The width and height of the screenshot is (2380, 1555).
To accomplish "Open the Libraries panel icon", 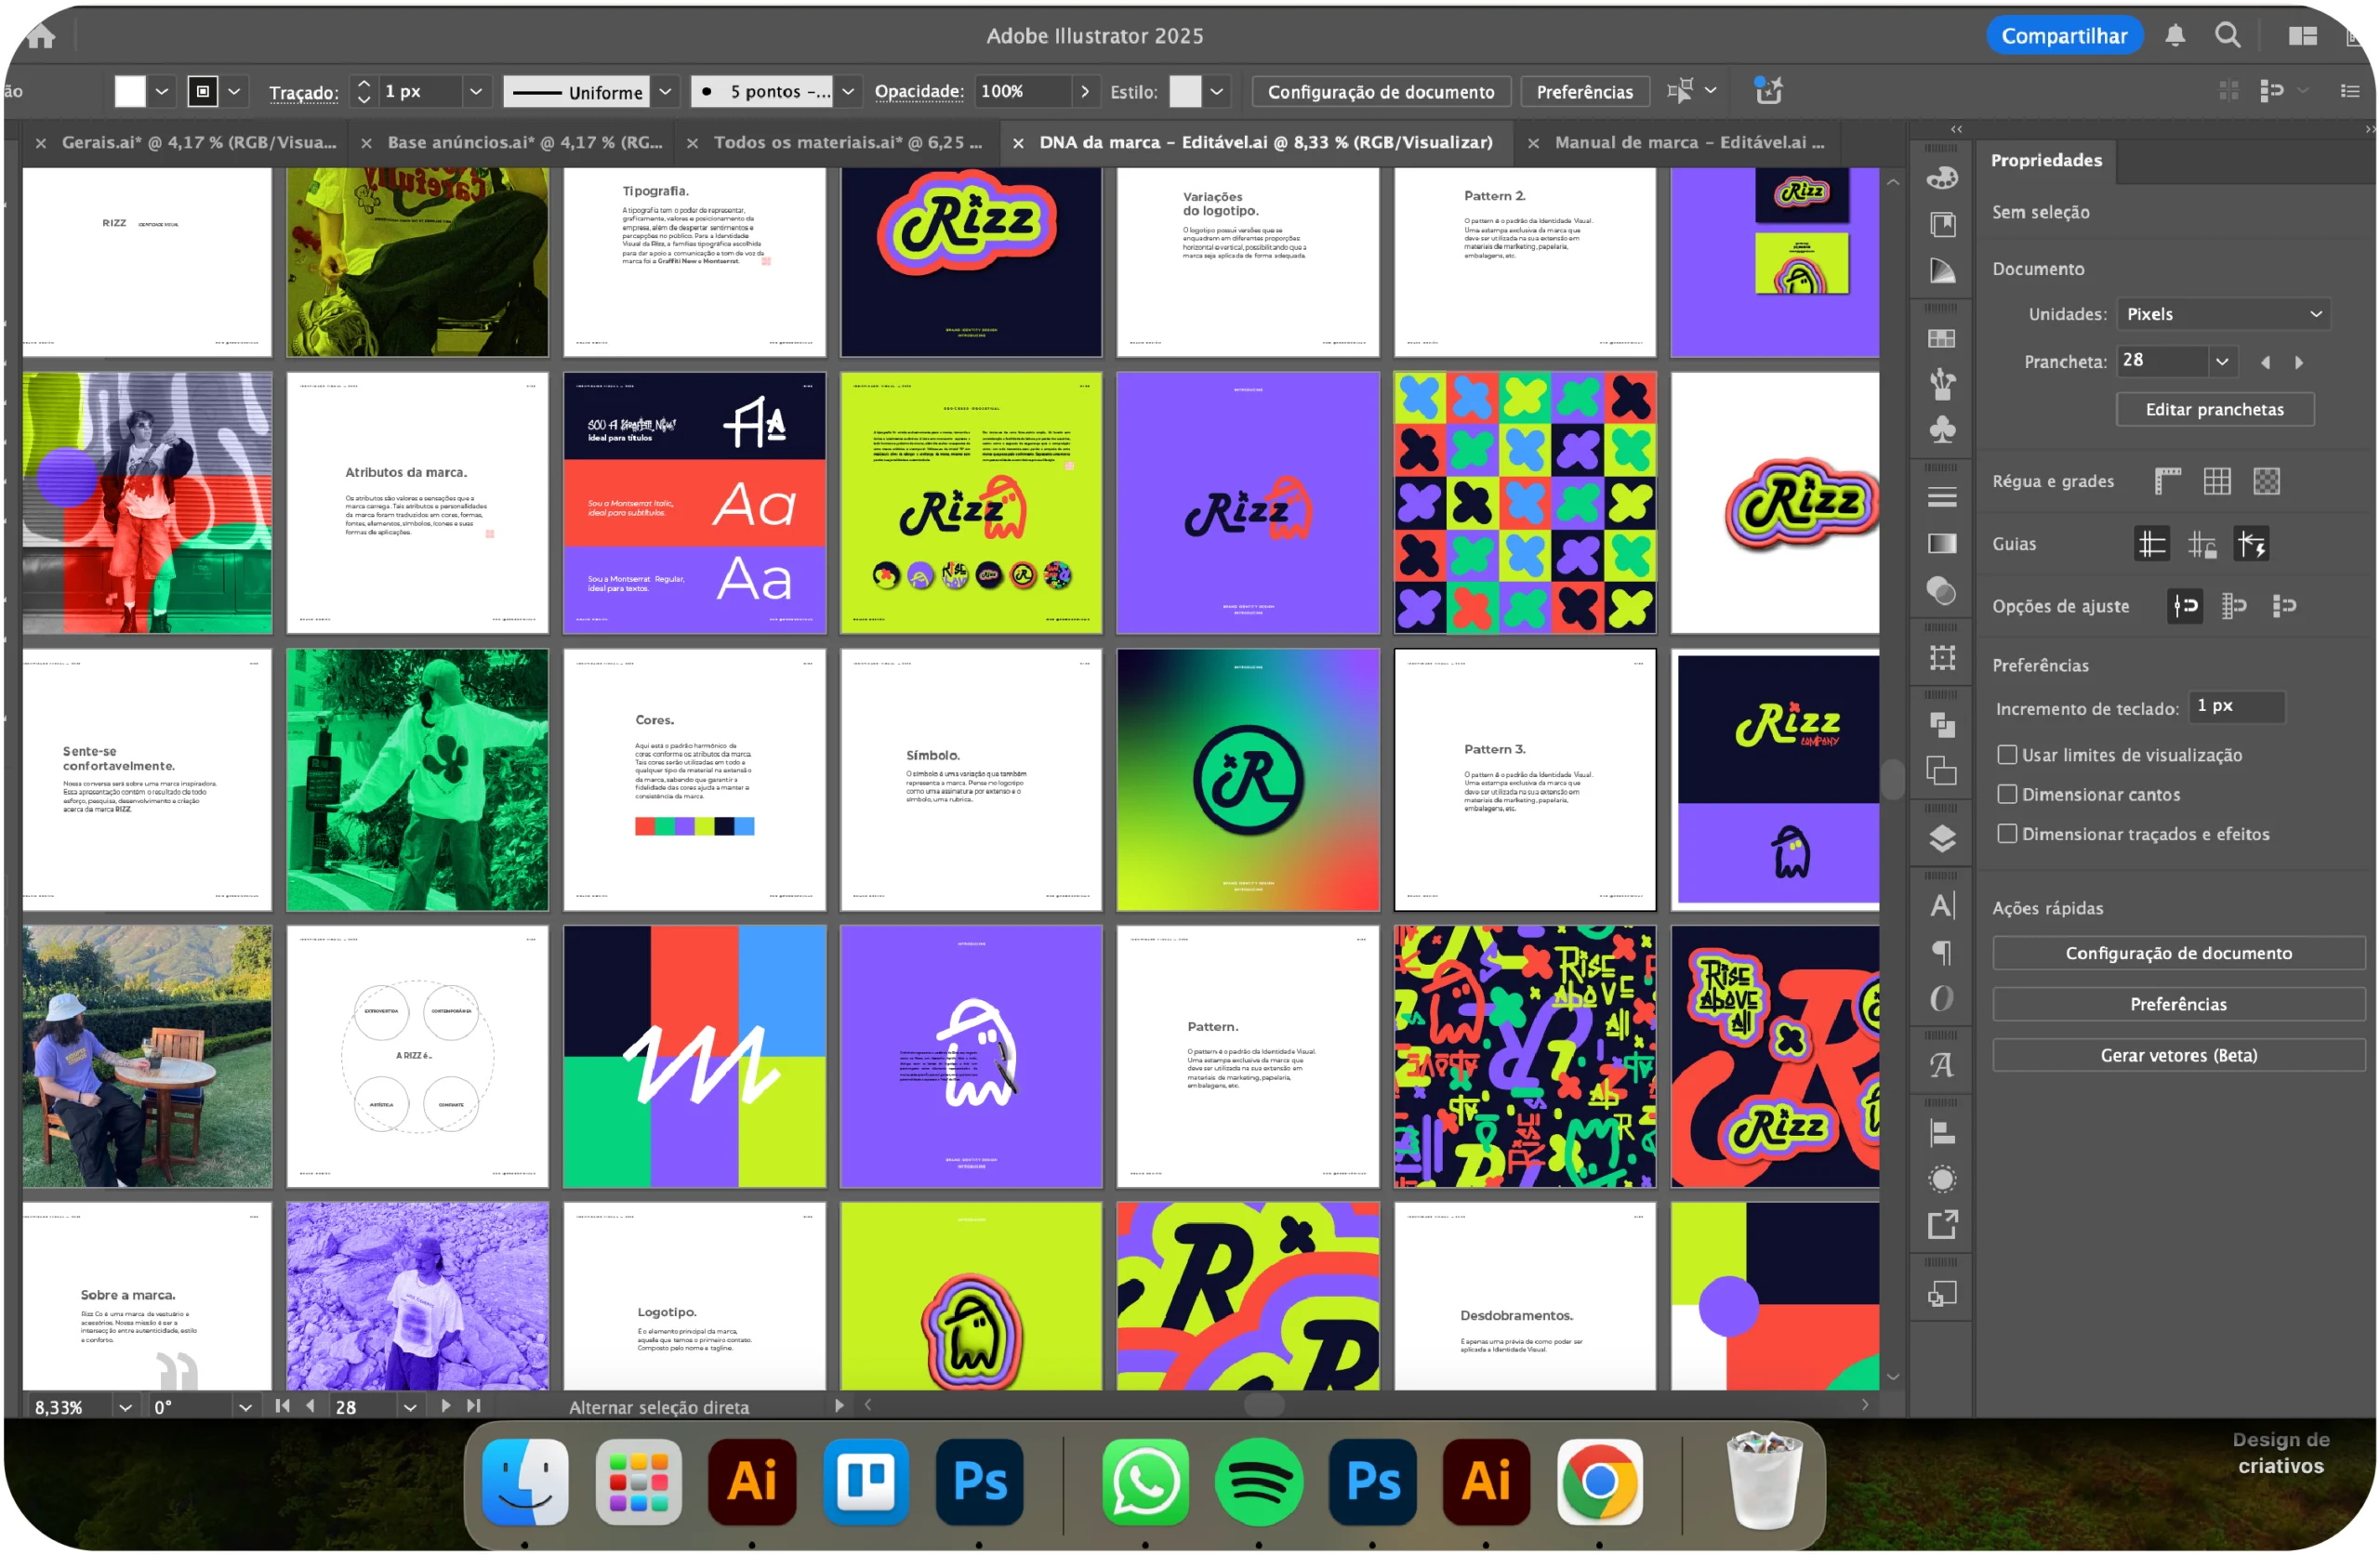I will pyautogui.click(x=1942, y=225).
